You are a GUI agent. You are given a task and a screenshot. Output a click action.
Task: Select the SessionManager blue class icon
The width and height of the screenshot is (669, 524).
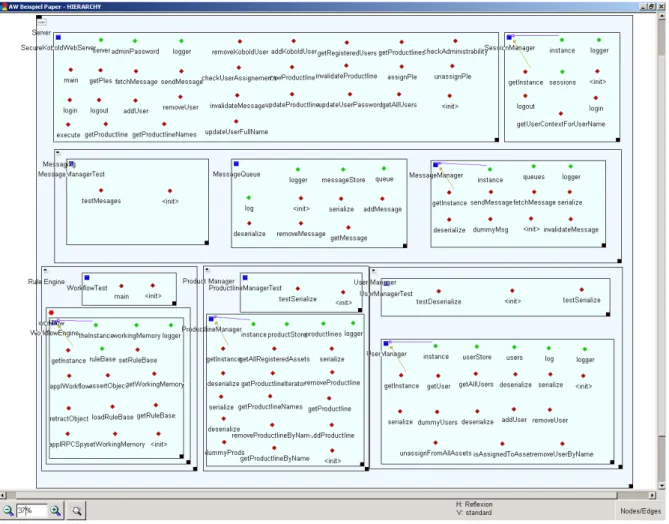click(509, 38)
